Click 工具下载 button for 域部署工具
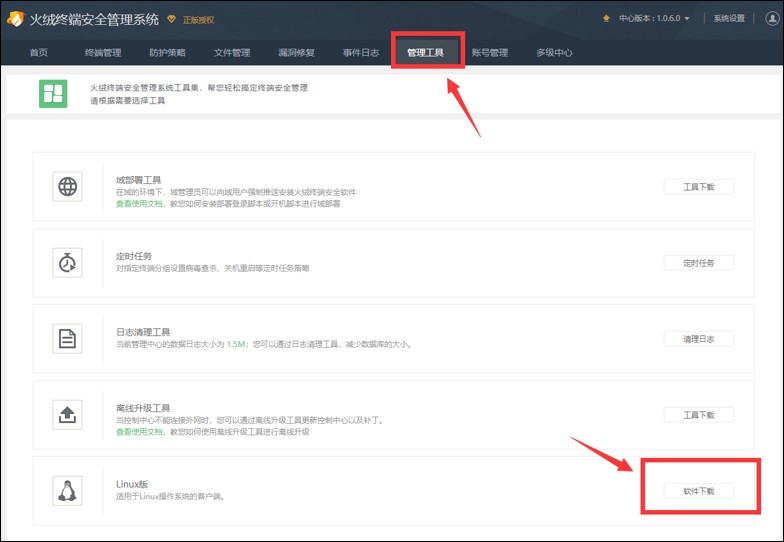Image resolution: width=784 pixels, height=542 pixels. (699, 186)
